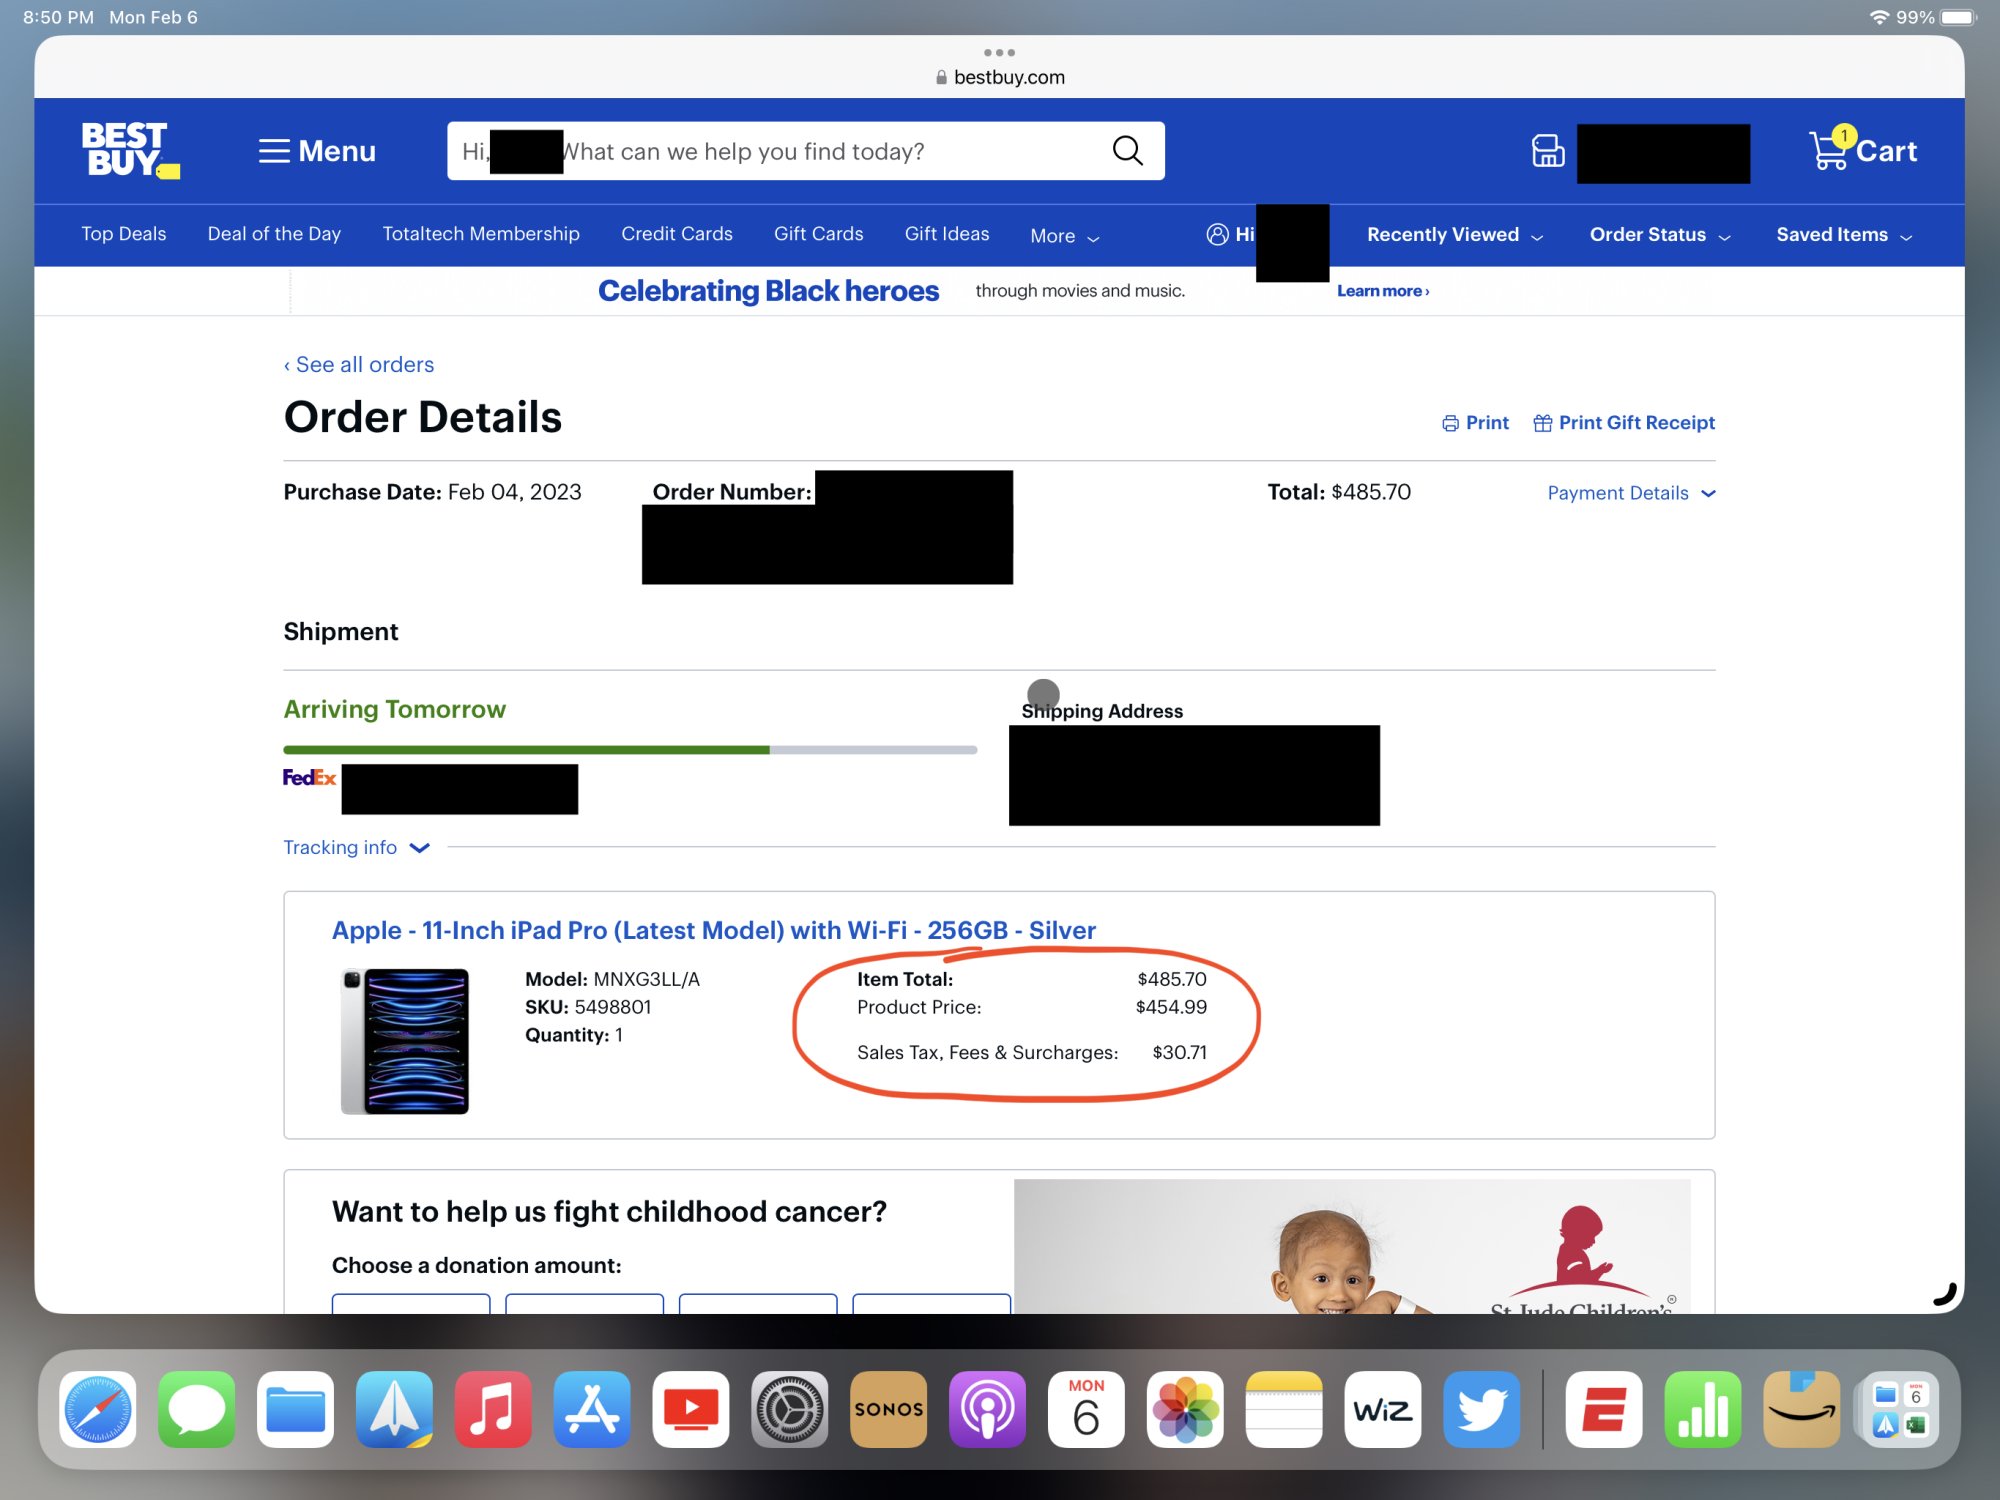Image resolution: width=2000 pixels, height=1500 pixels.
Task: Click the store locator icon
Action: click(x=1547, y=151)
